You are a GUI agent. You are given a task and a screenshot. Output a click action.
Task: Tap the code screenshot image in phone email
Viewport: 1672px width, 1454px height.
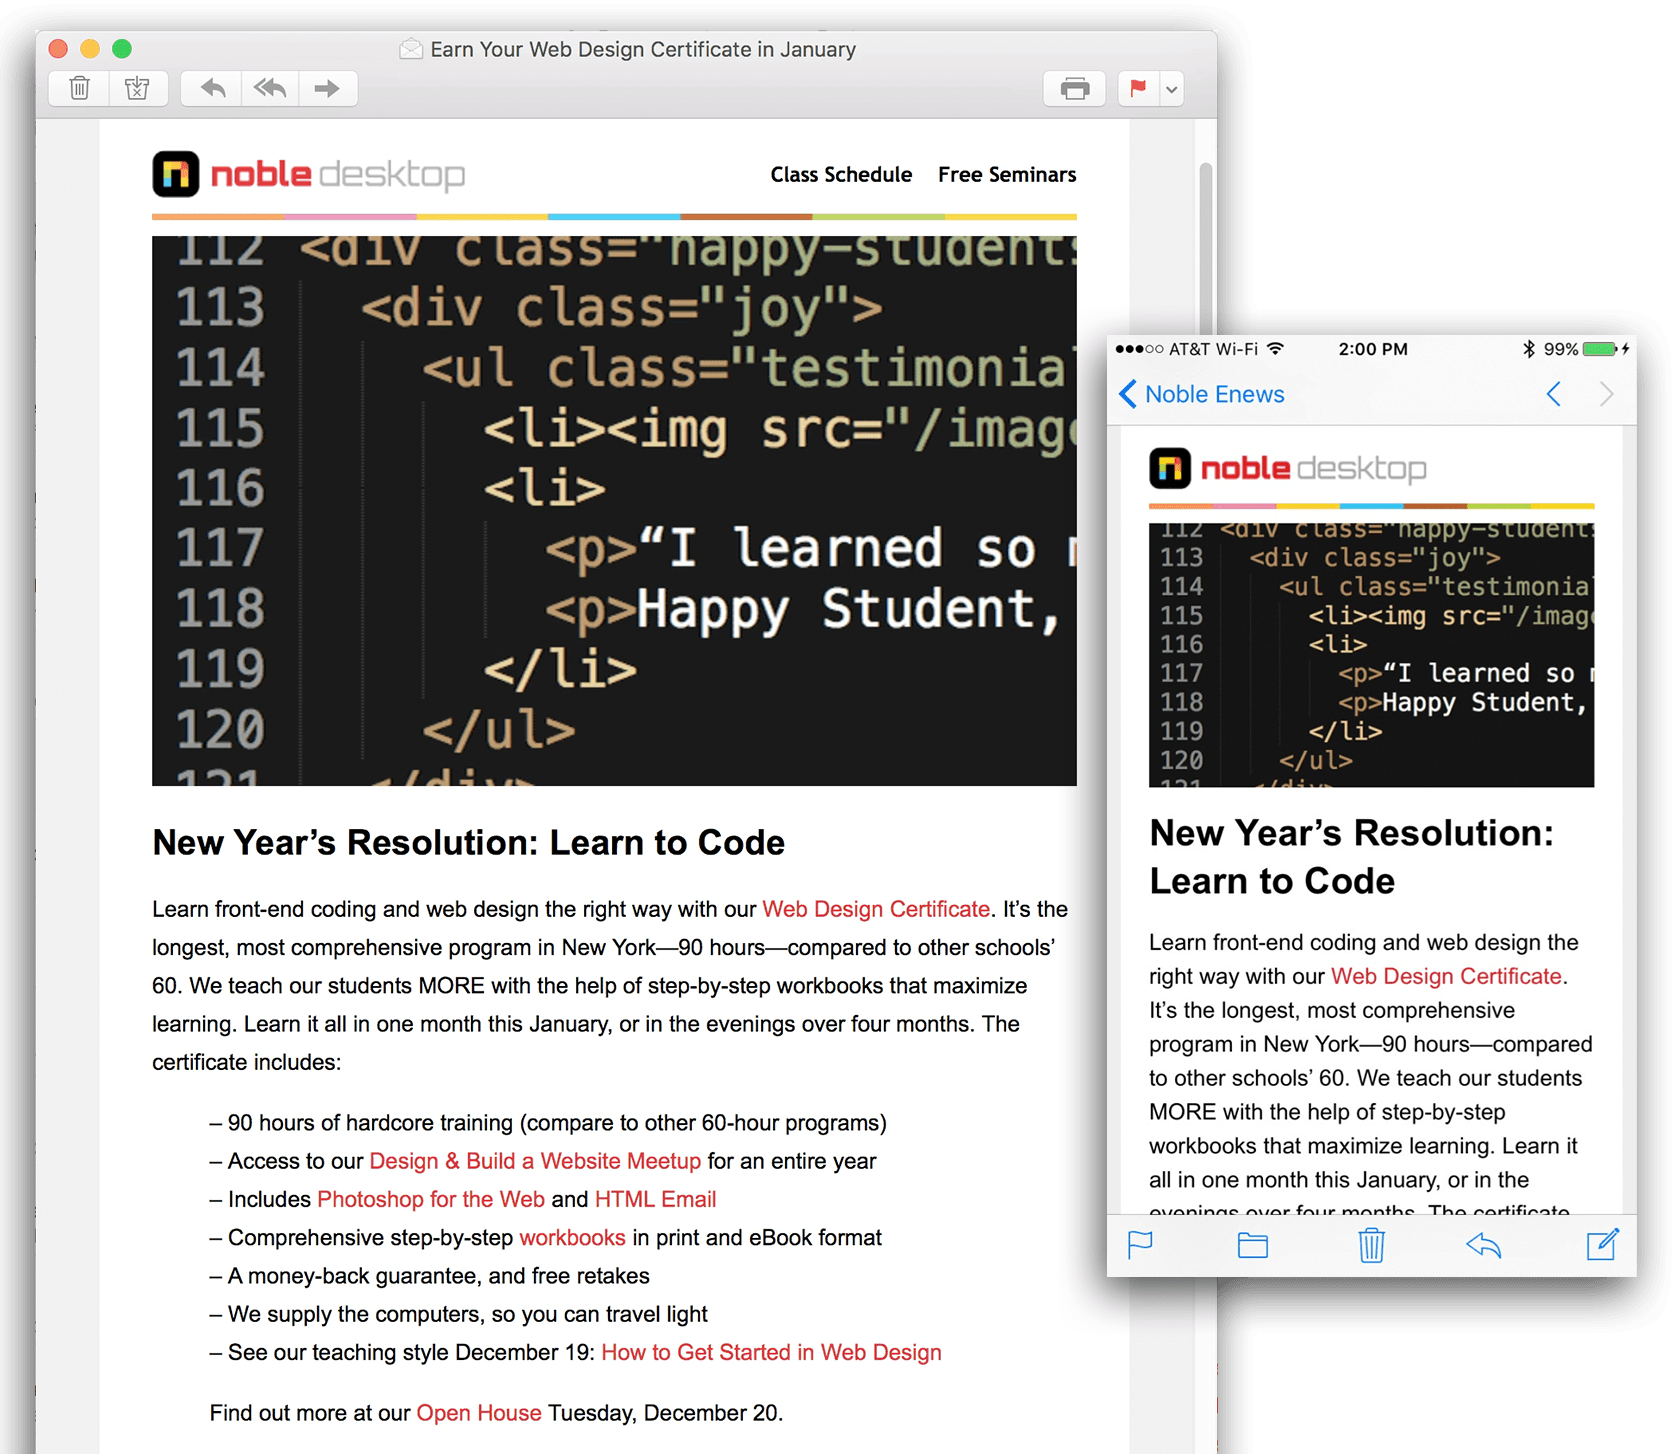(1371, 655)
